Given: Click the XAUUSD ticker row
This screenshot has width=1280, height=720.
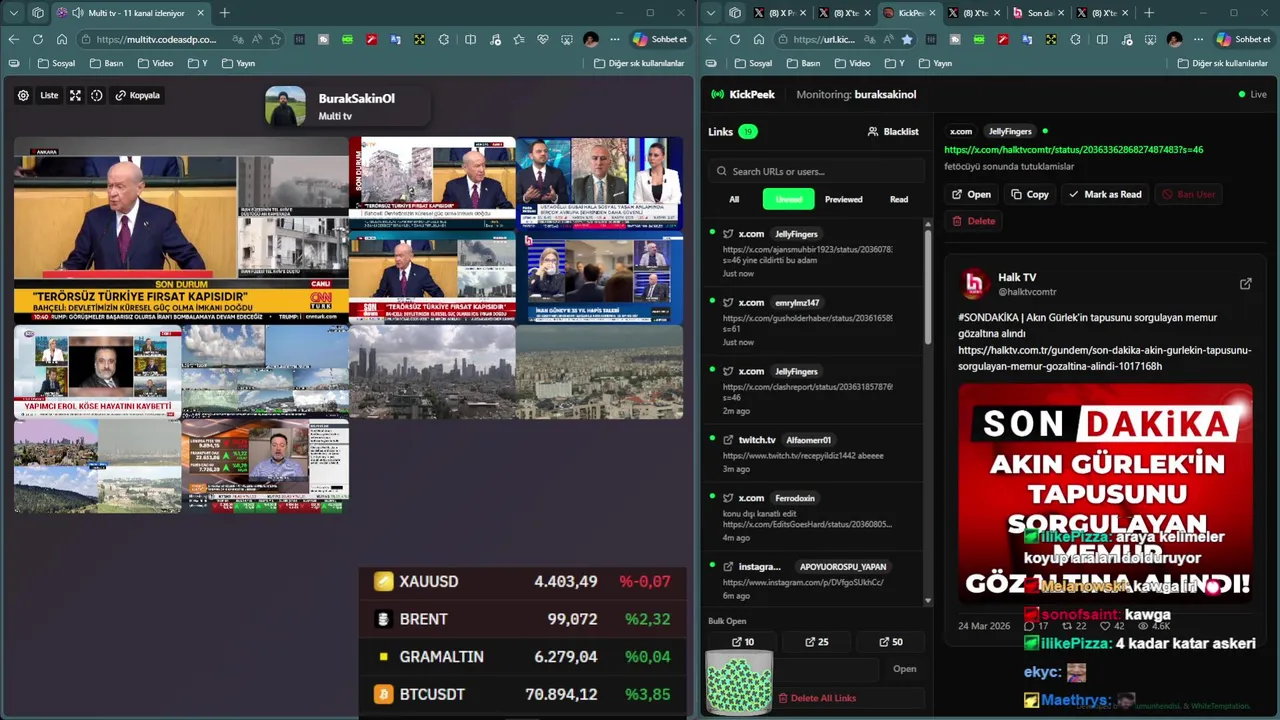Looking at the screenshot, I should tap(522, 581).
